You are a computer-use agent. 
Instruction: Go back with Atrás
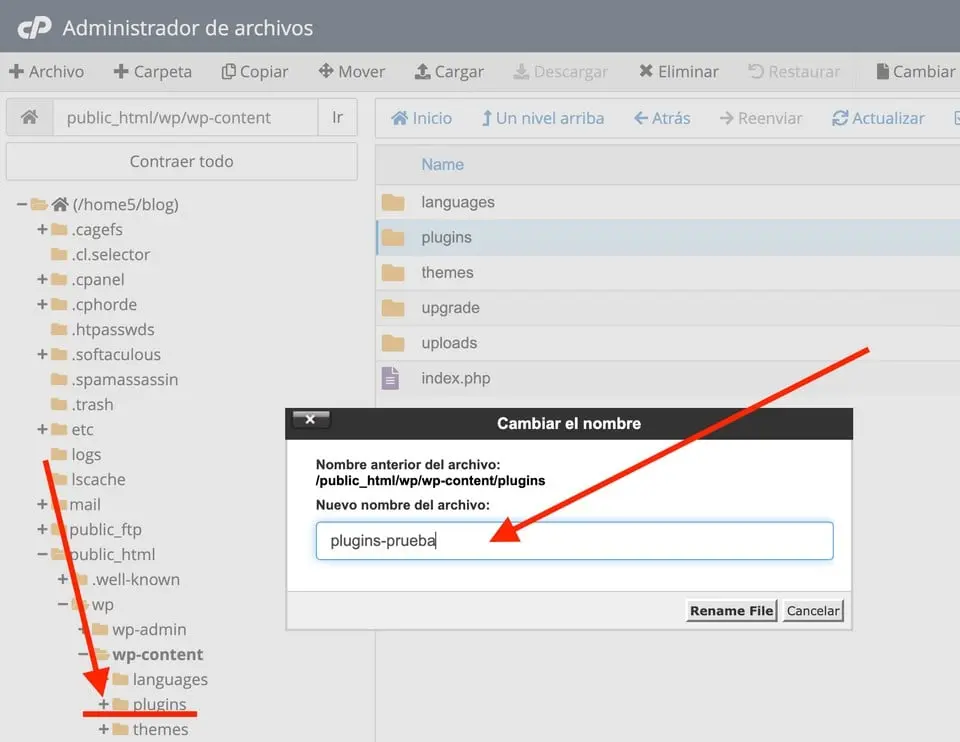pyautogui.click(x=662, y=118)
